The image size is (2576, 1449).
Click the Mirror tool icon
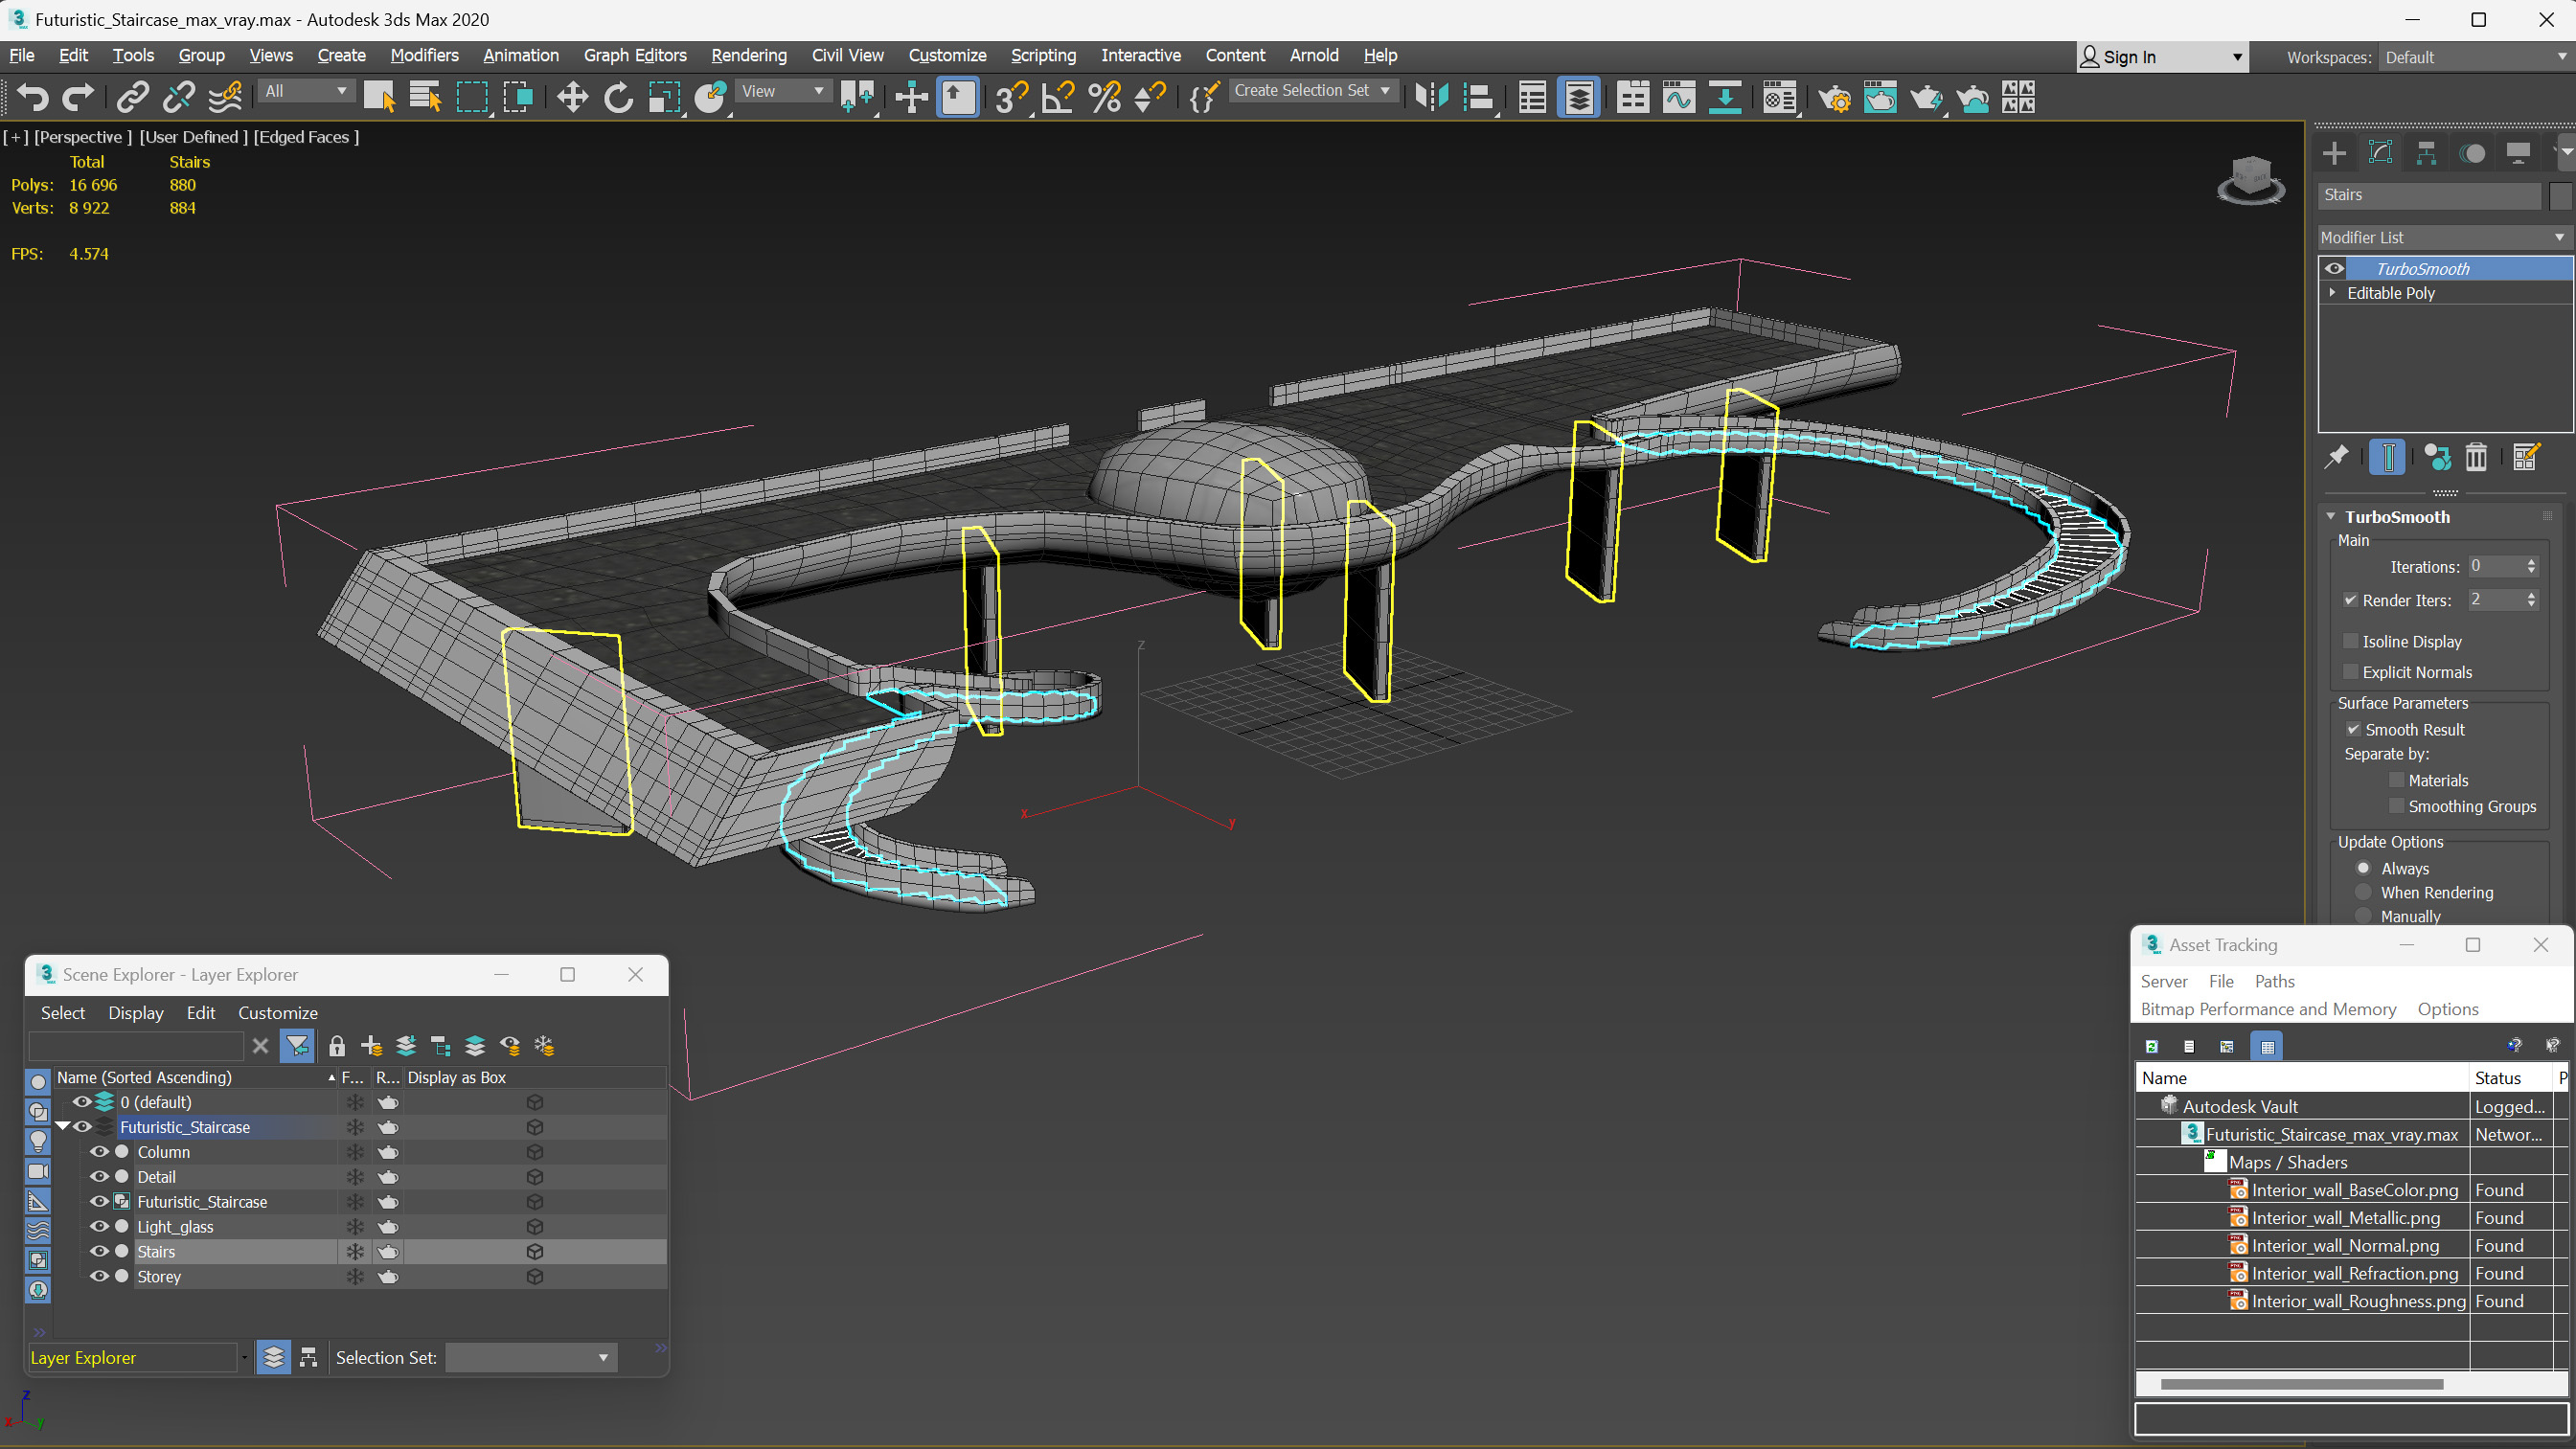point(1431,97)
